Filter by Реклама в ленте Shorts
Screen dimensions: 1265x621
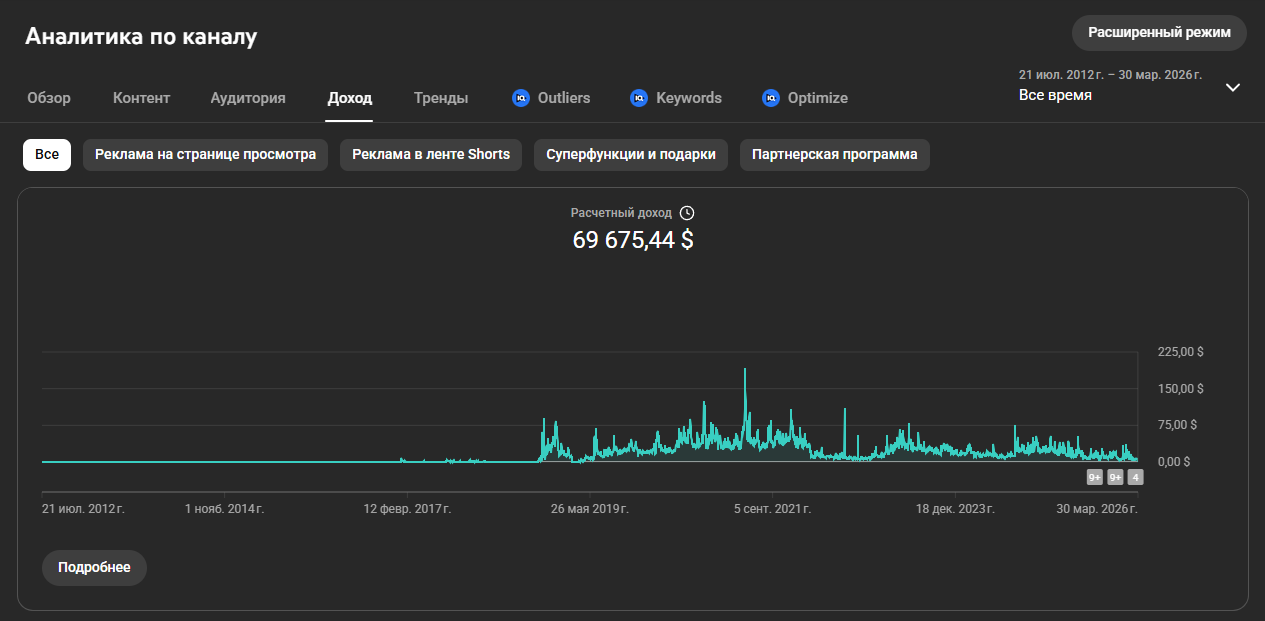coord(431,155)
